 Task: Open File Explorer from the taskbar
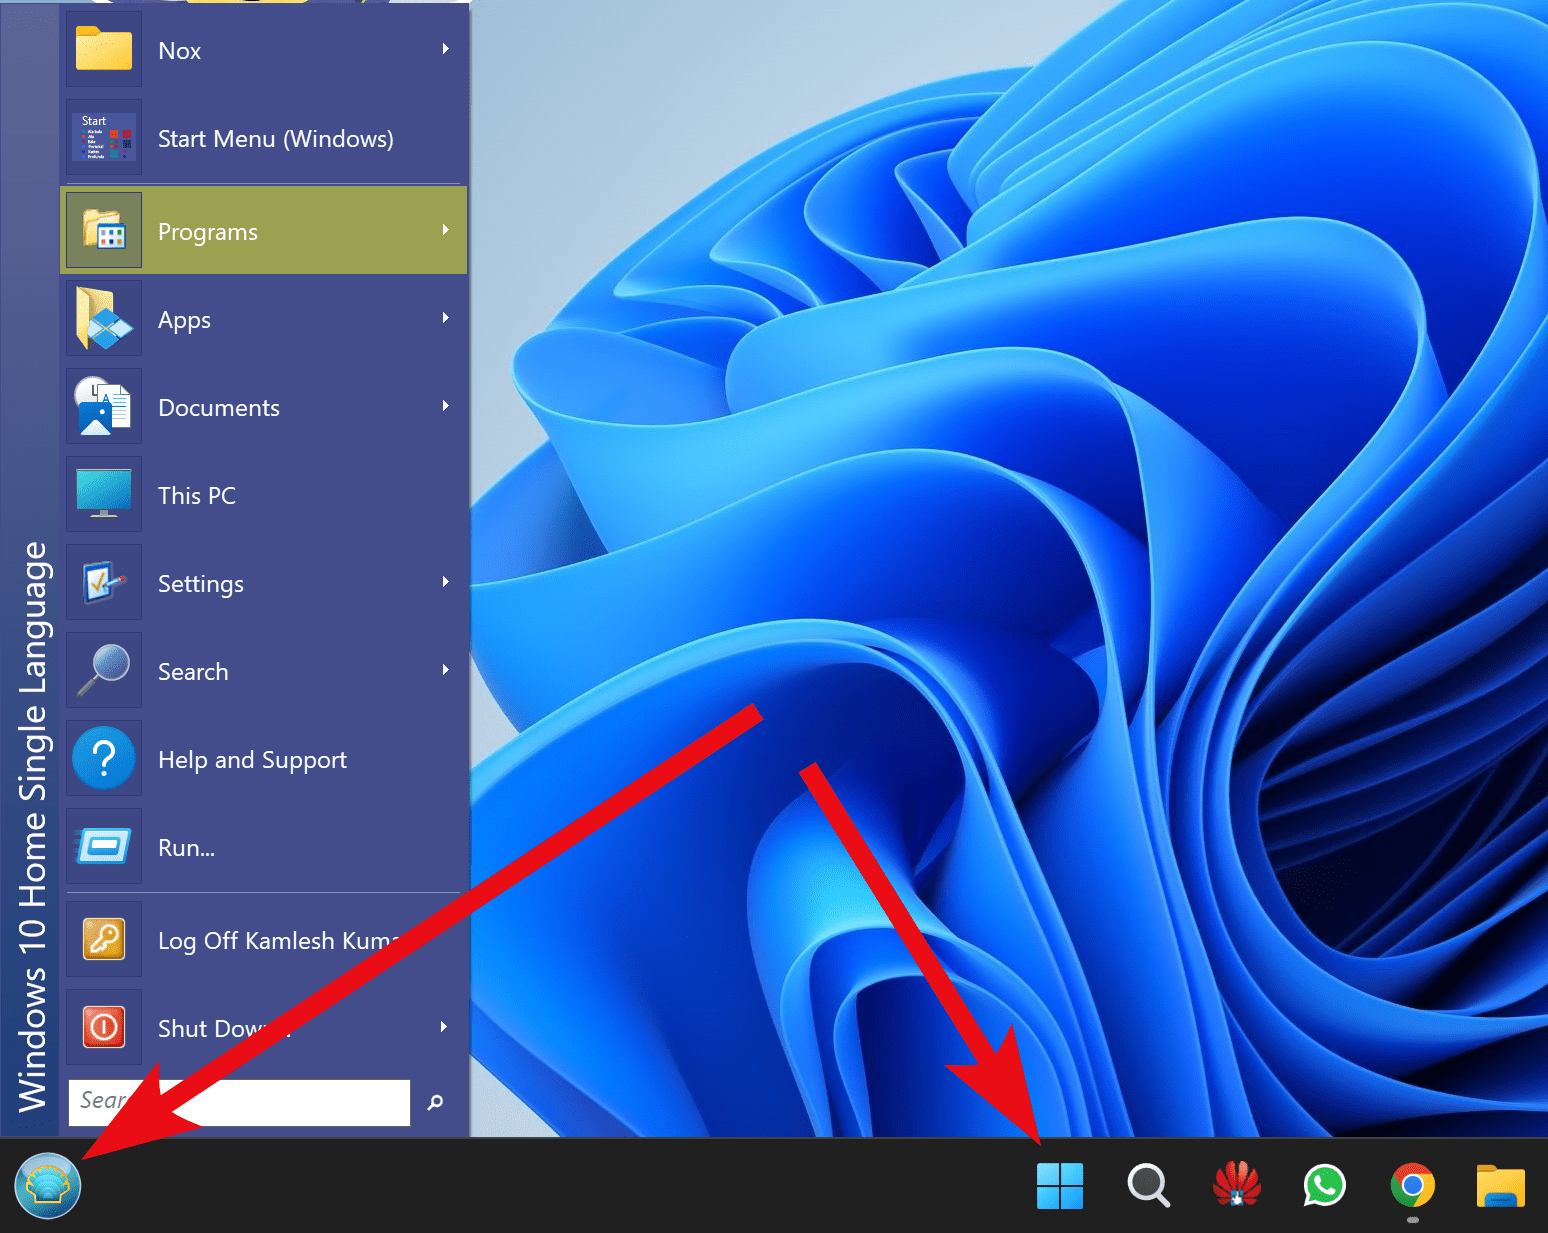pyautogui.click(x=1500, y=1186)
